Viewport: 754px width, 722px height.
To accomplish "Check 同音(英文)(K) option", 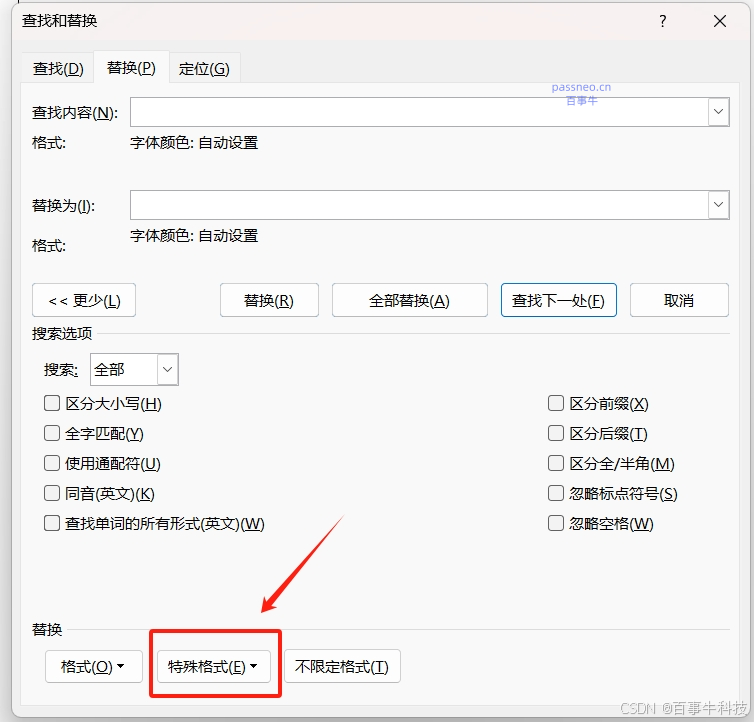I will 51,493.
